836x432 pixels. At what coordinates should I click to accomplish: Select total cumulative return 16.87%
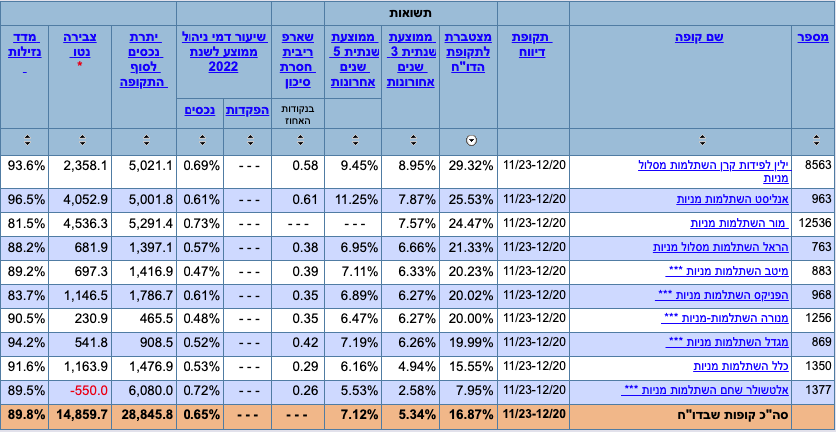(x=468, y=415)
